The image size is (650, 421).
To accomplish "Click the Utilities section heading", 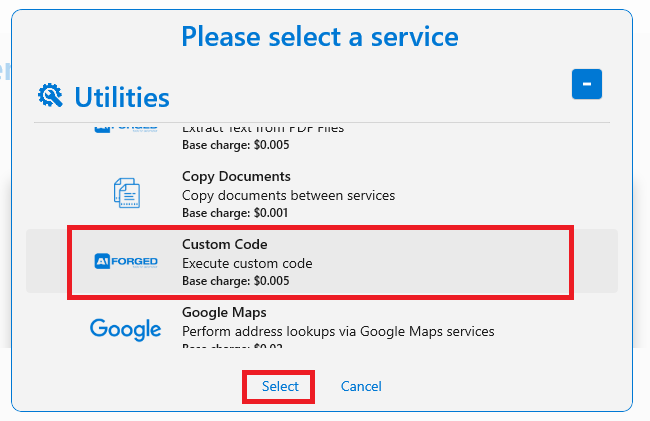I will click(x=122, y=97).
